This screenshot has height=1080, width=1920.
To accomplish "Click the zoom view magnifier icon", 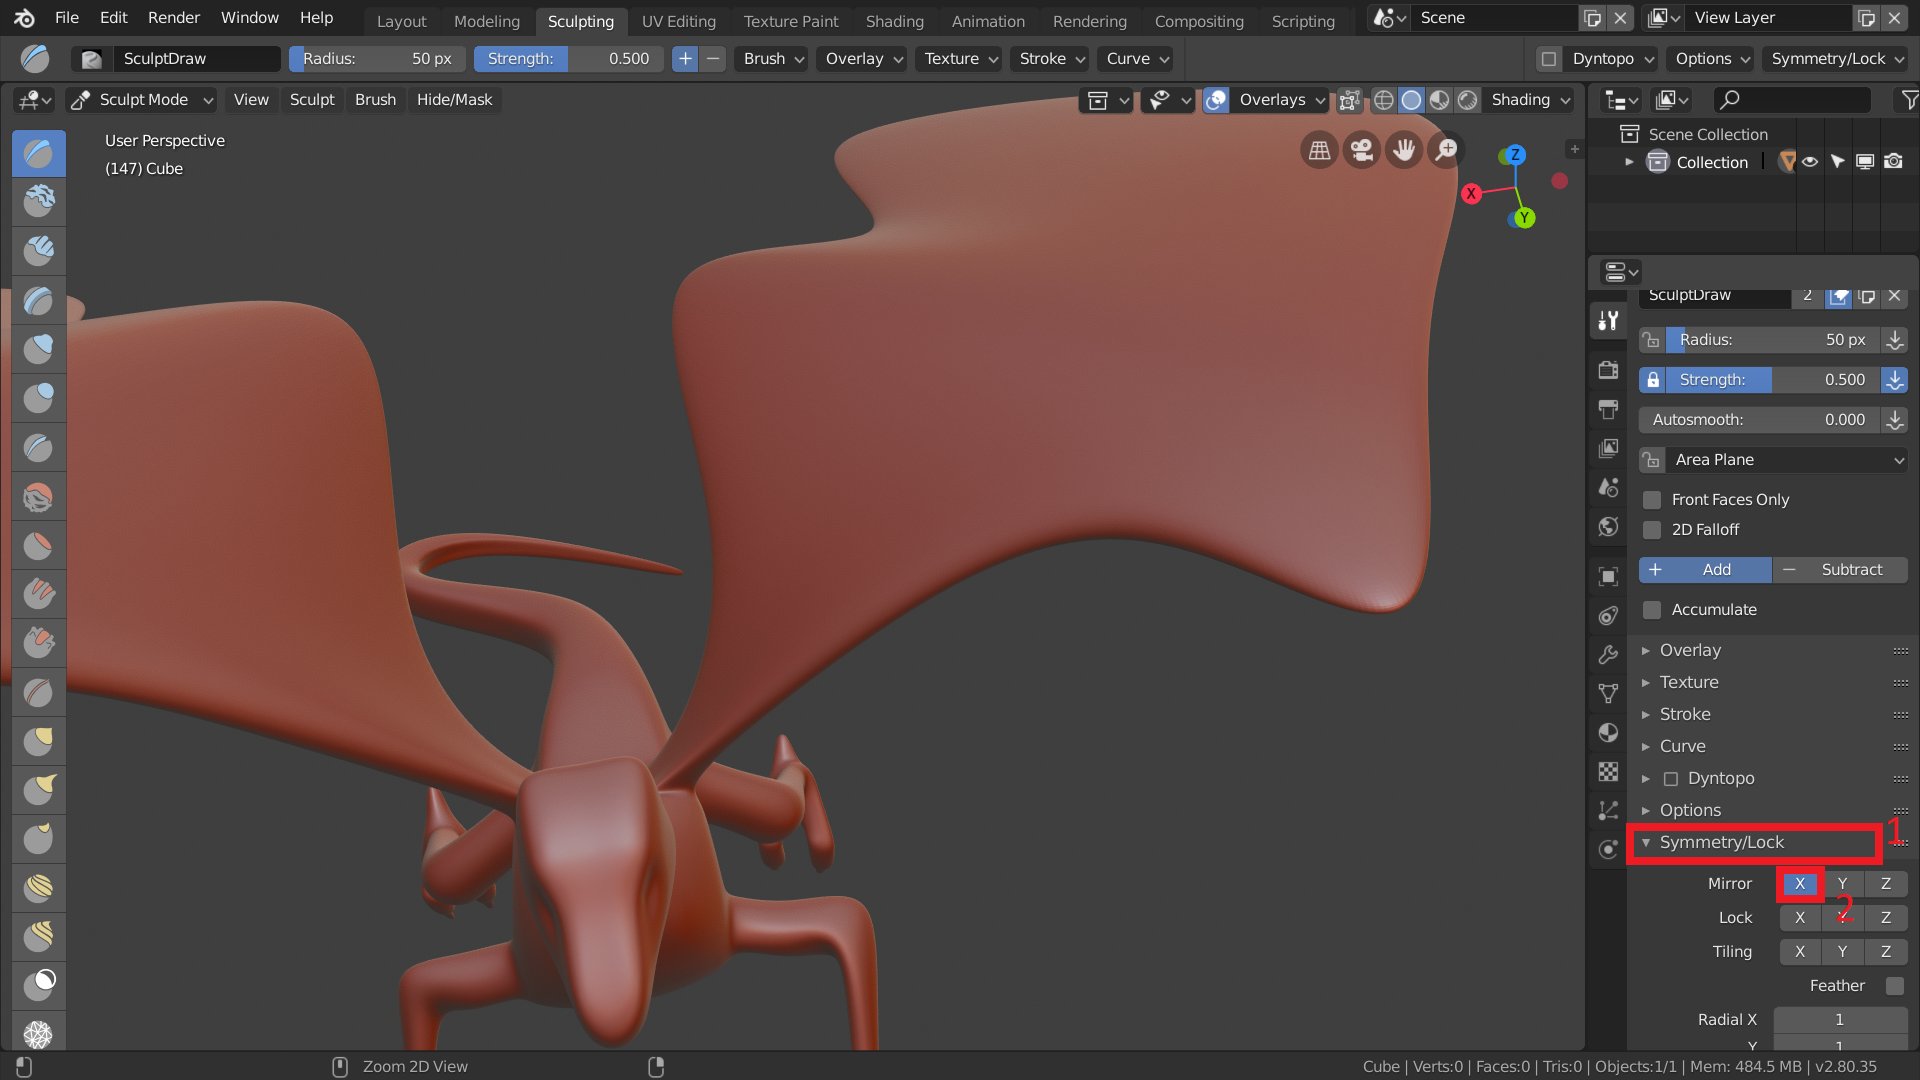I will point(1446,151).
